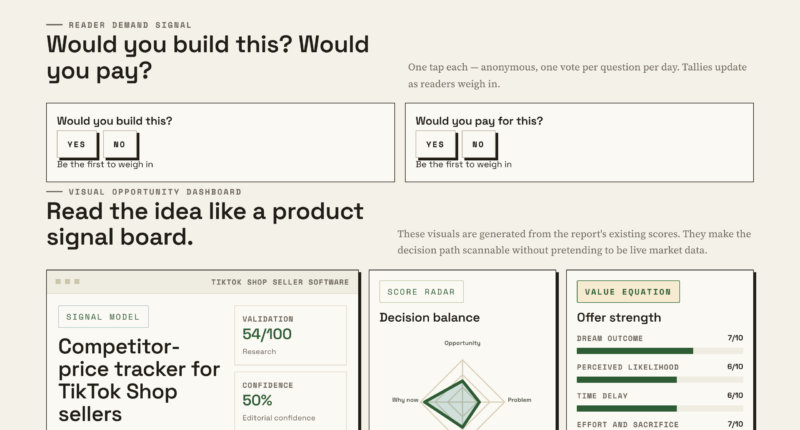Click the three window dots icon

(67, 282)
